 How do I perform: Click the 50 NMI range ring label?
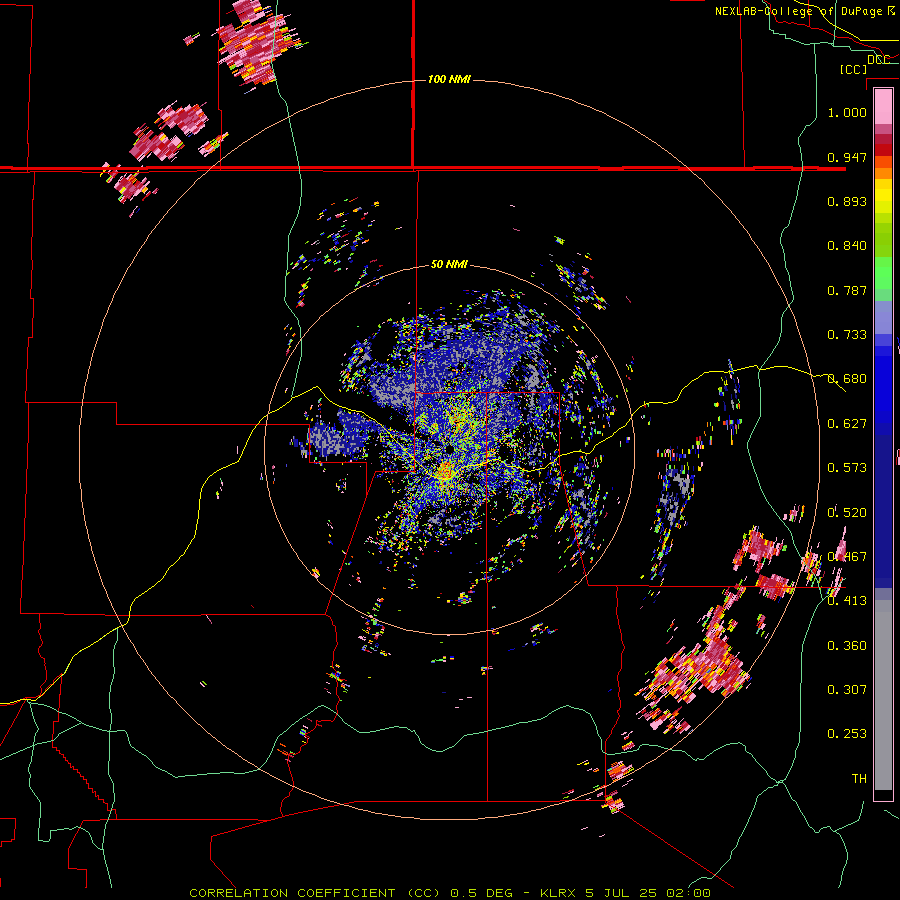[x=449, y=264]
